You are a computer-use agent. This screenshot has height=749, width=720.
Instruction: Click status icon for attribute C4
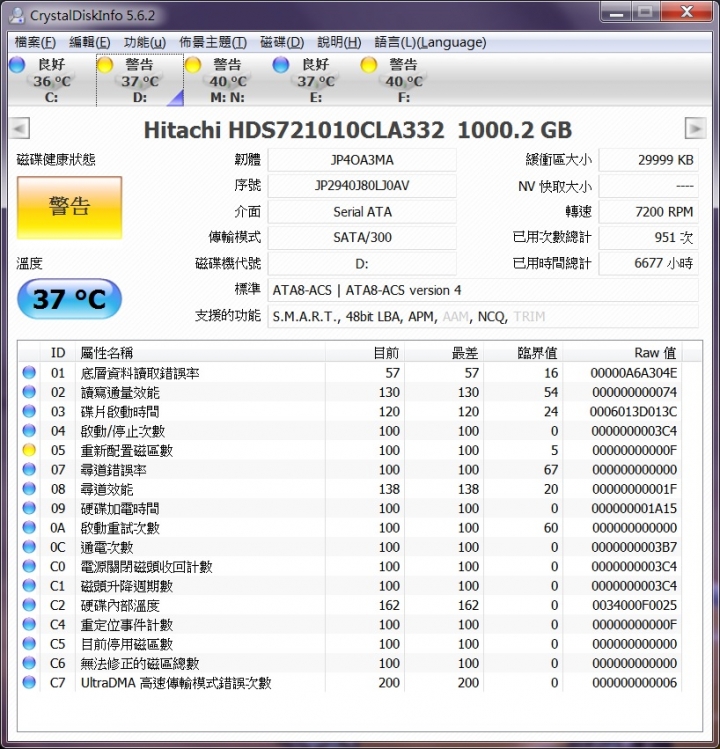tap(29, 624)
